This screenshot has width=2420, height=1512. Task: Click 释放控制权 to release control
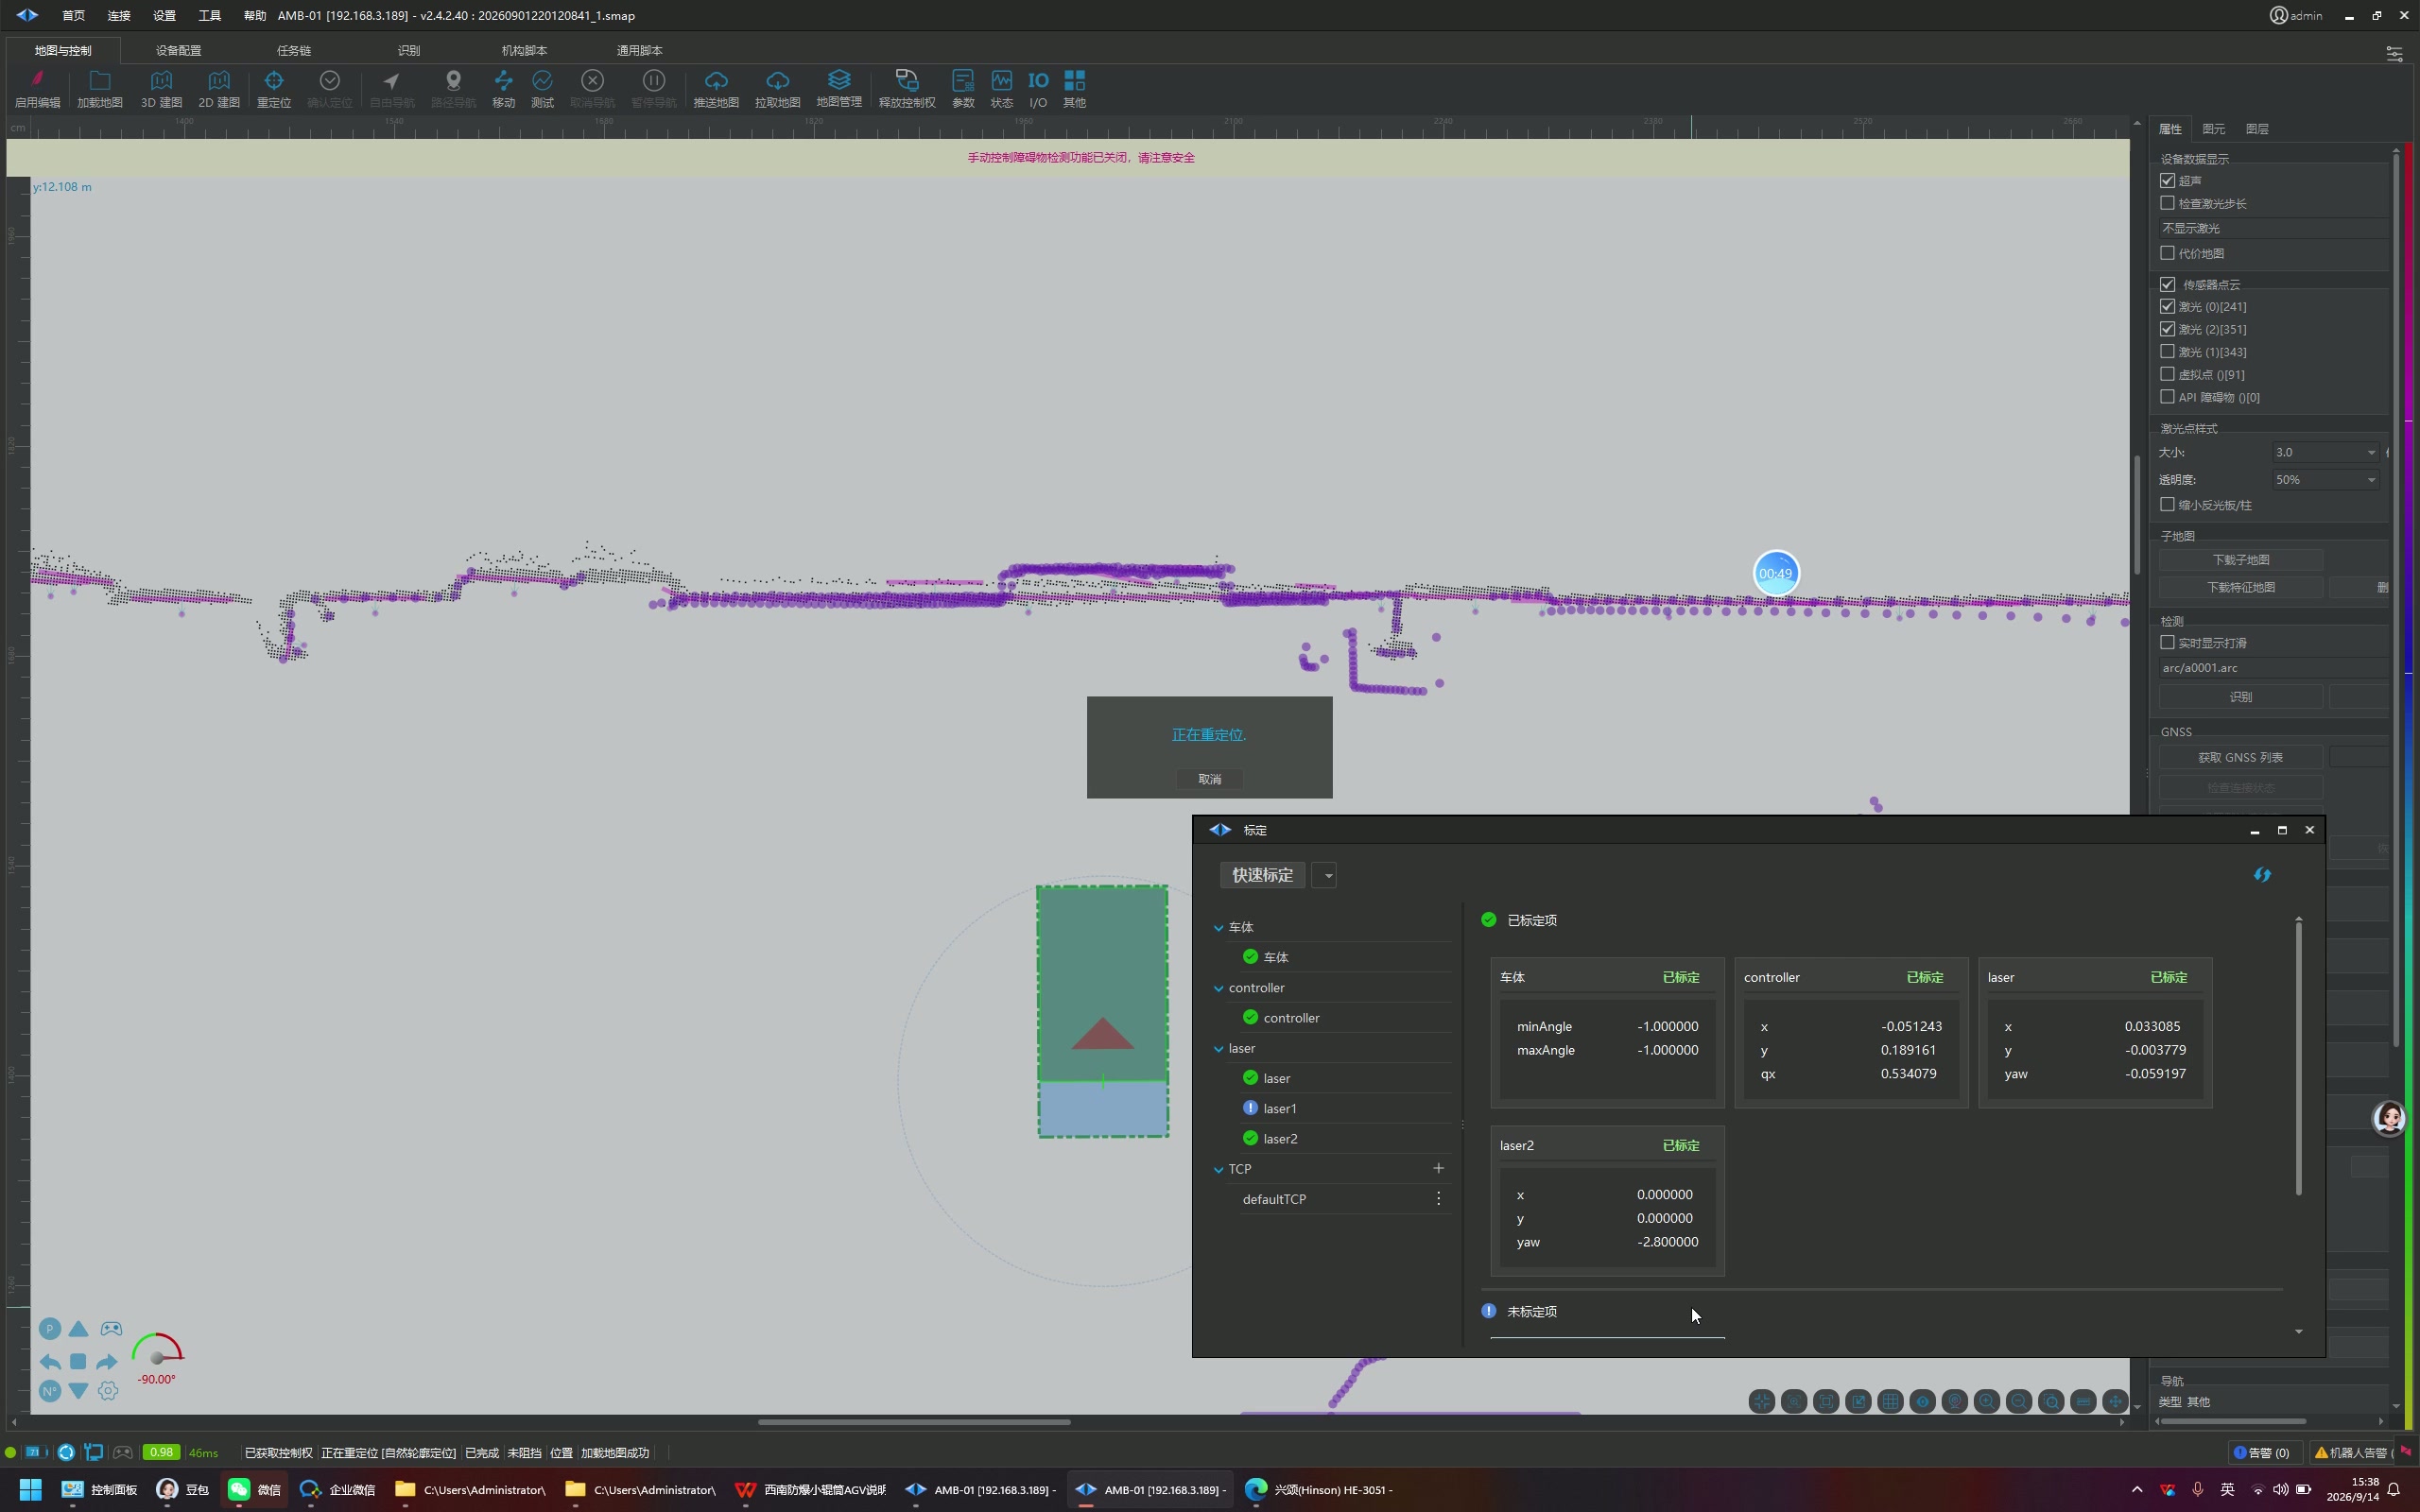click(x=907, y=88)
